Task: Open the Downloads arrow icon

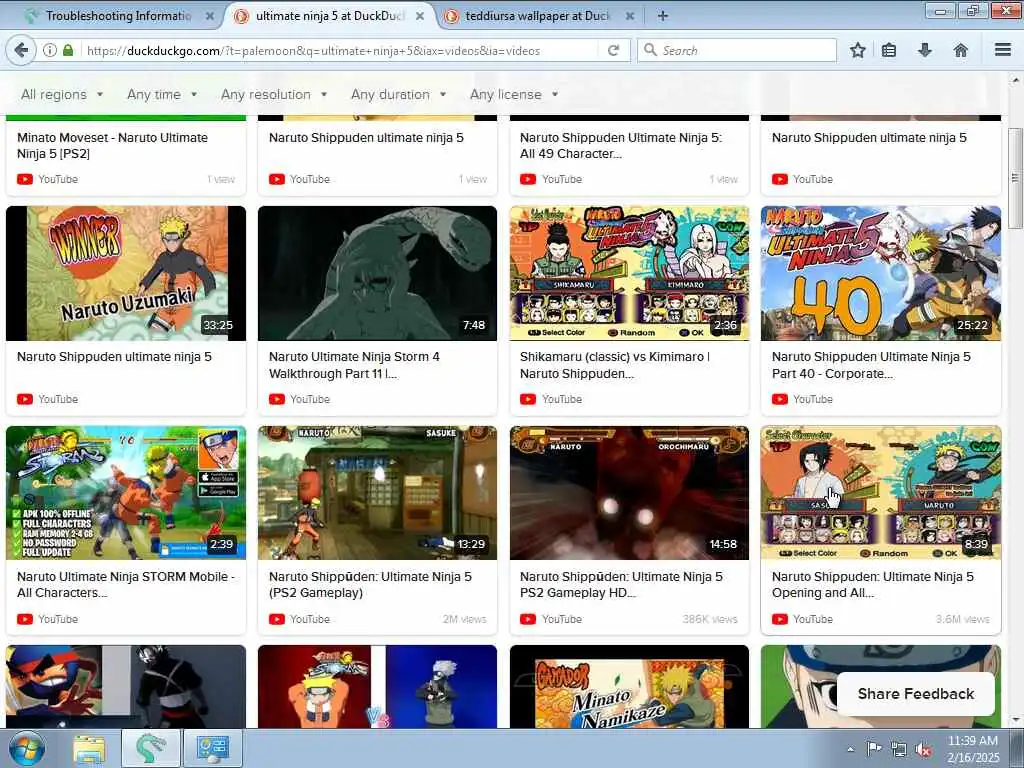Action: click(x=925, y=50)
